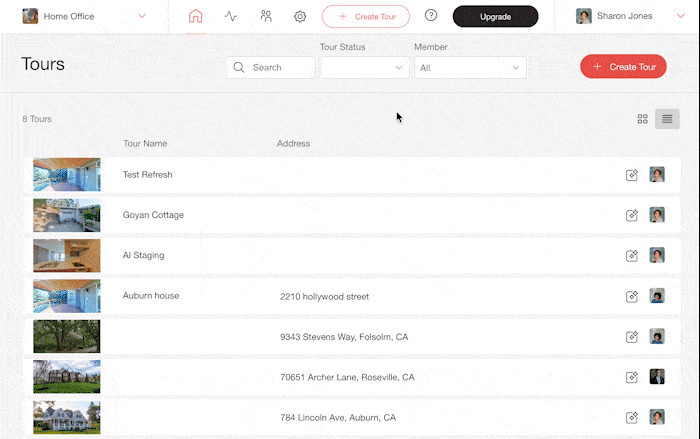700x439 pixels.
Task: Click the tour Search input field
Action: 272,68
